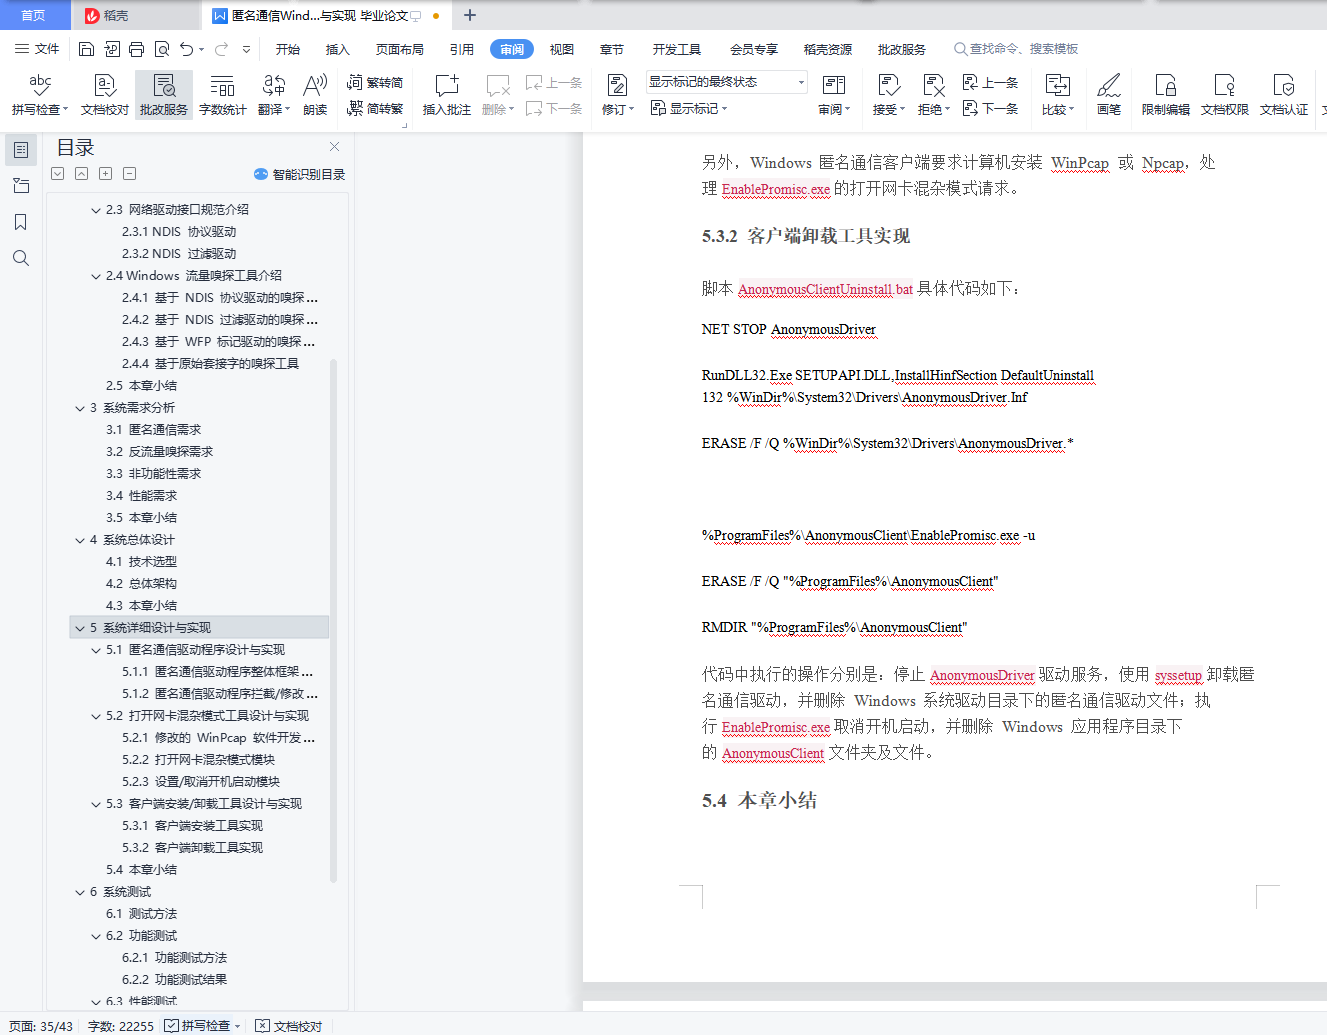Jump to '4.1 技术选型' in the outline
This screenshot has height=1035, width=1327.
pyautogui.click(x=142, y=562)
